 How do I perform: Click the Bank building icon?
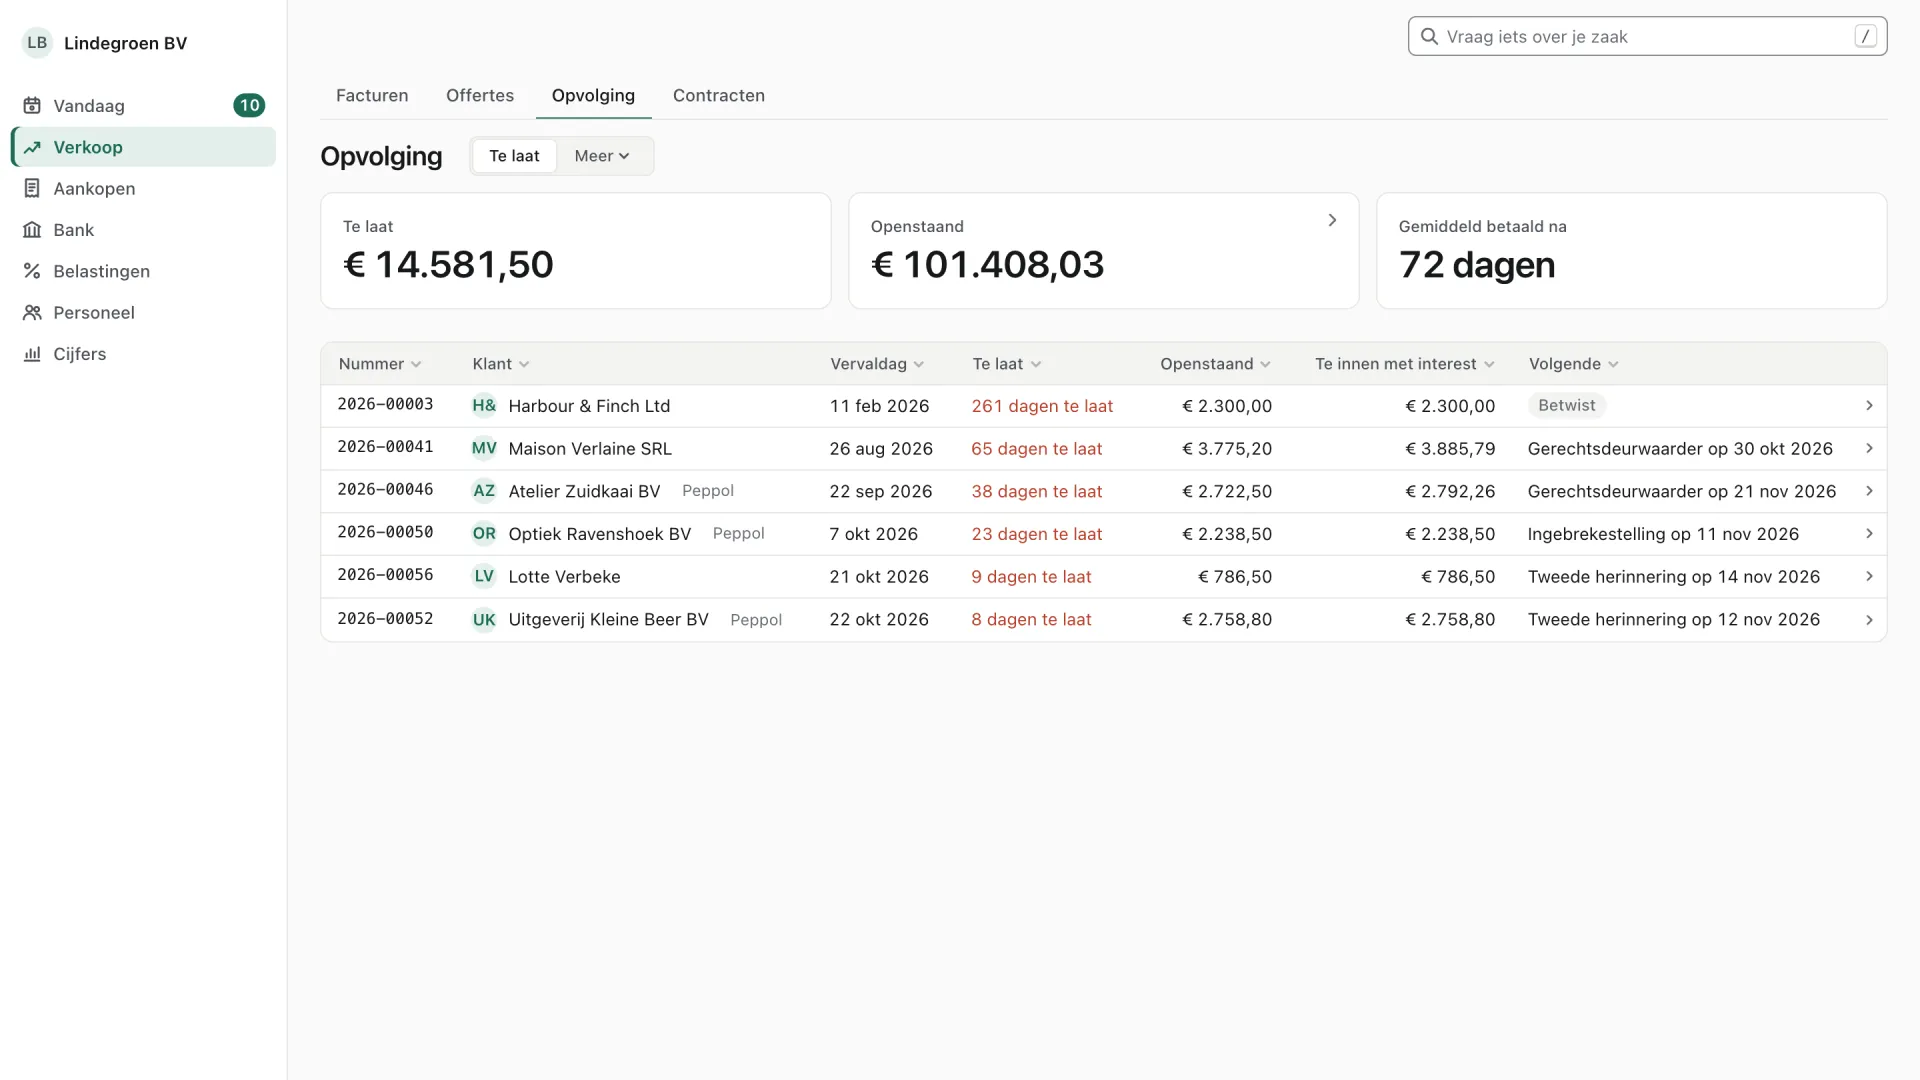pos(32,230)
